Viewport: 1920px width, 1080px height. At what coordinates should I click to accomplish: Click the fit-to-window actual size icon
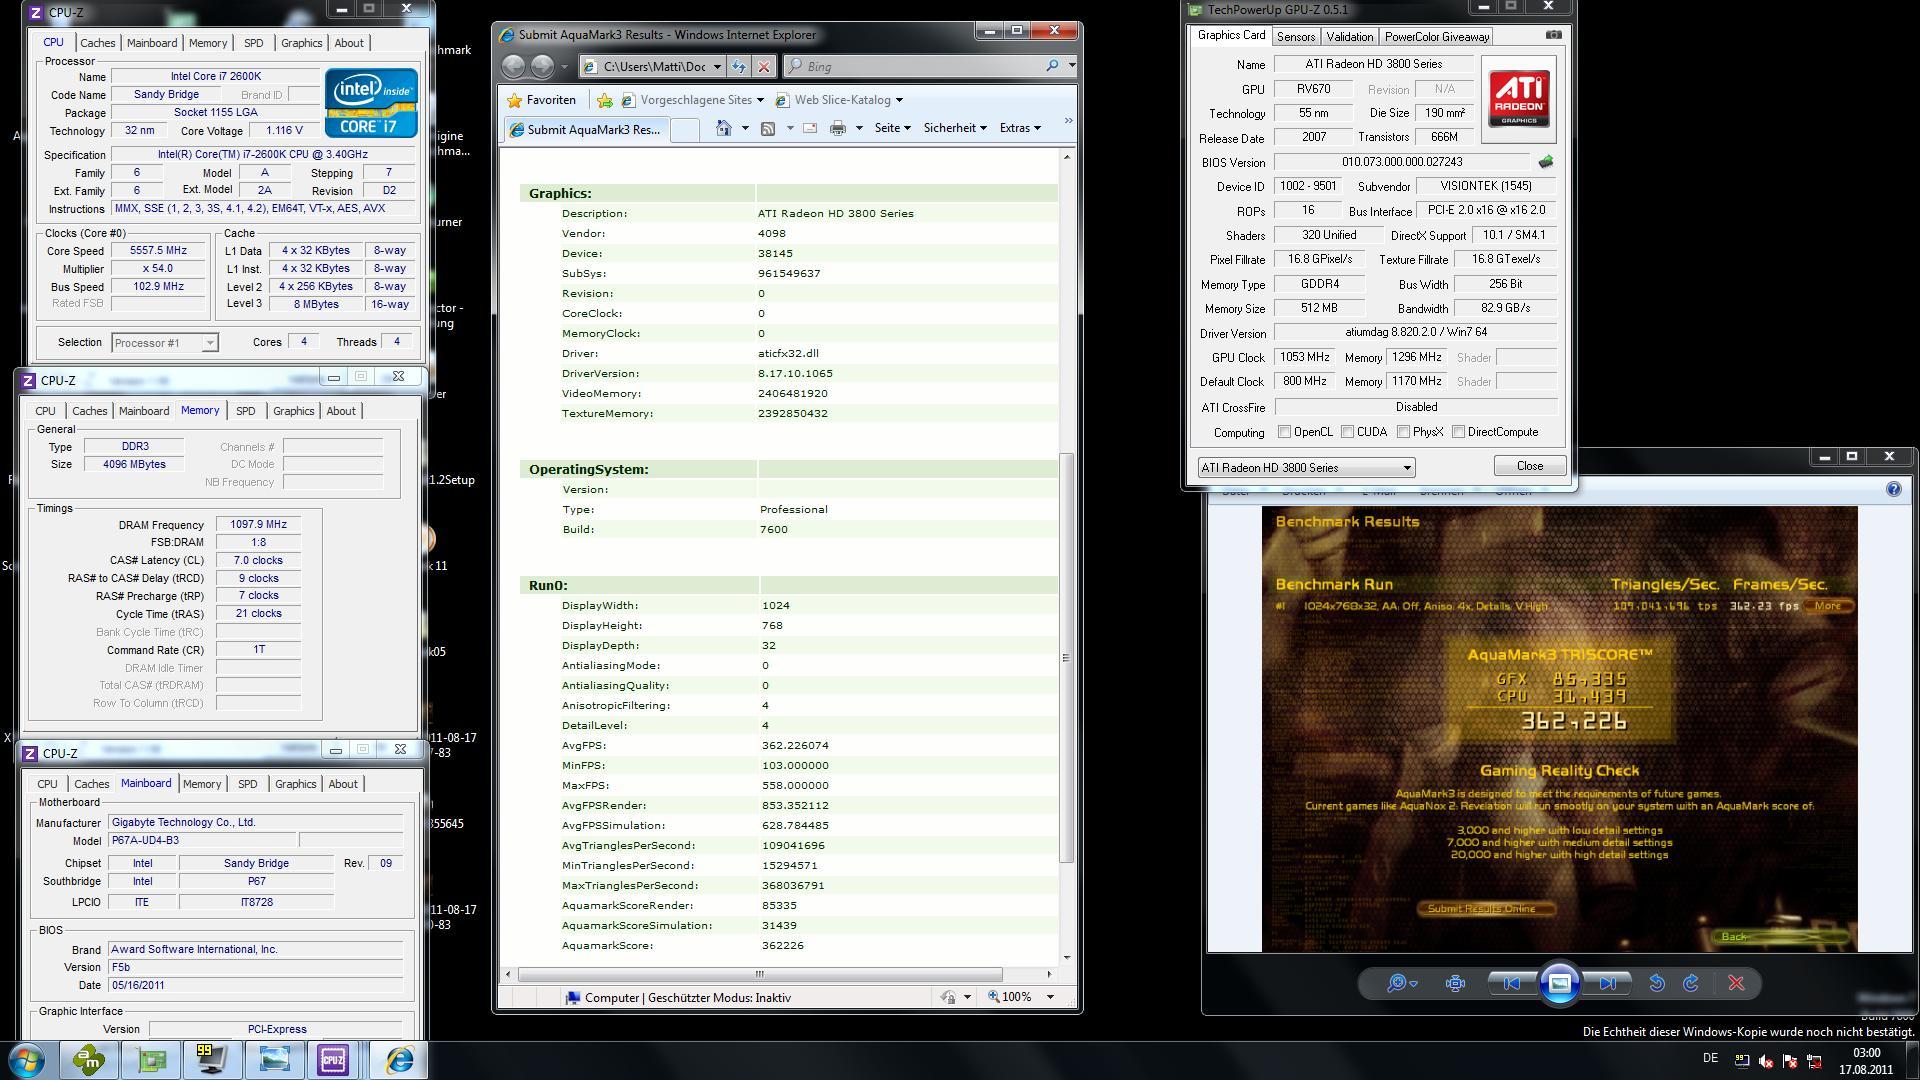coord(1455,983)
